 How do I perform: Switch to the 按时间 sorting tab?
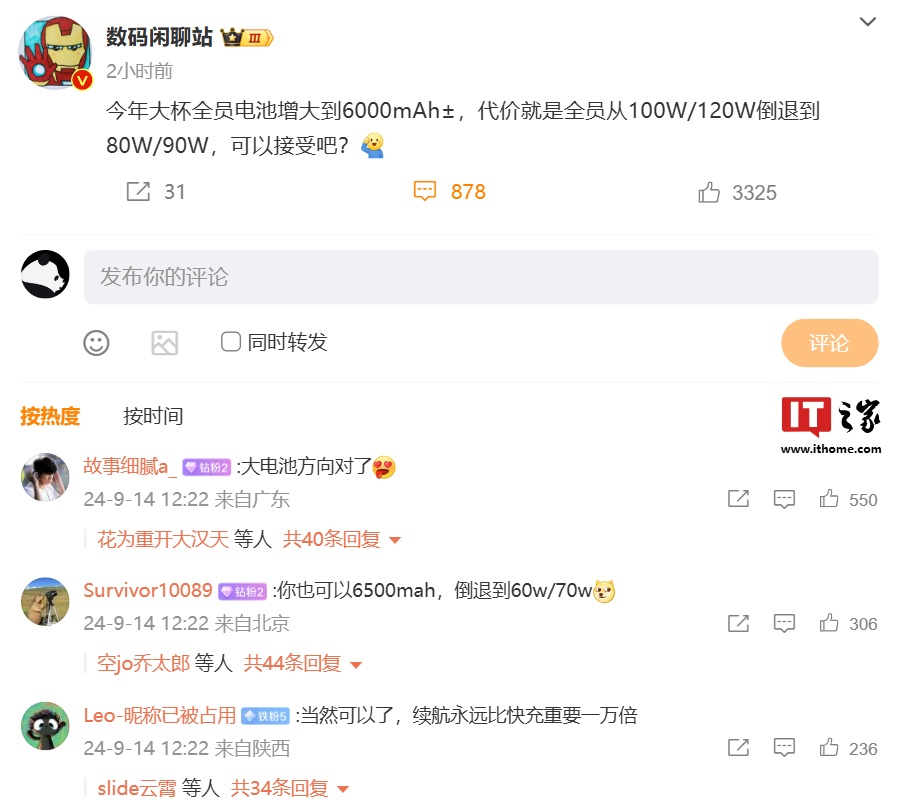(153, 416)
